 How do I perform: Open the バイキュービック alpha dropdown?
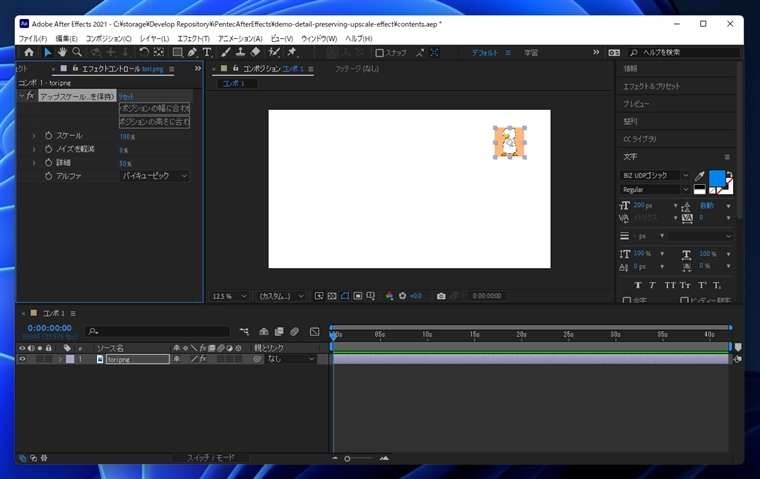(154, 176)
